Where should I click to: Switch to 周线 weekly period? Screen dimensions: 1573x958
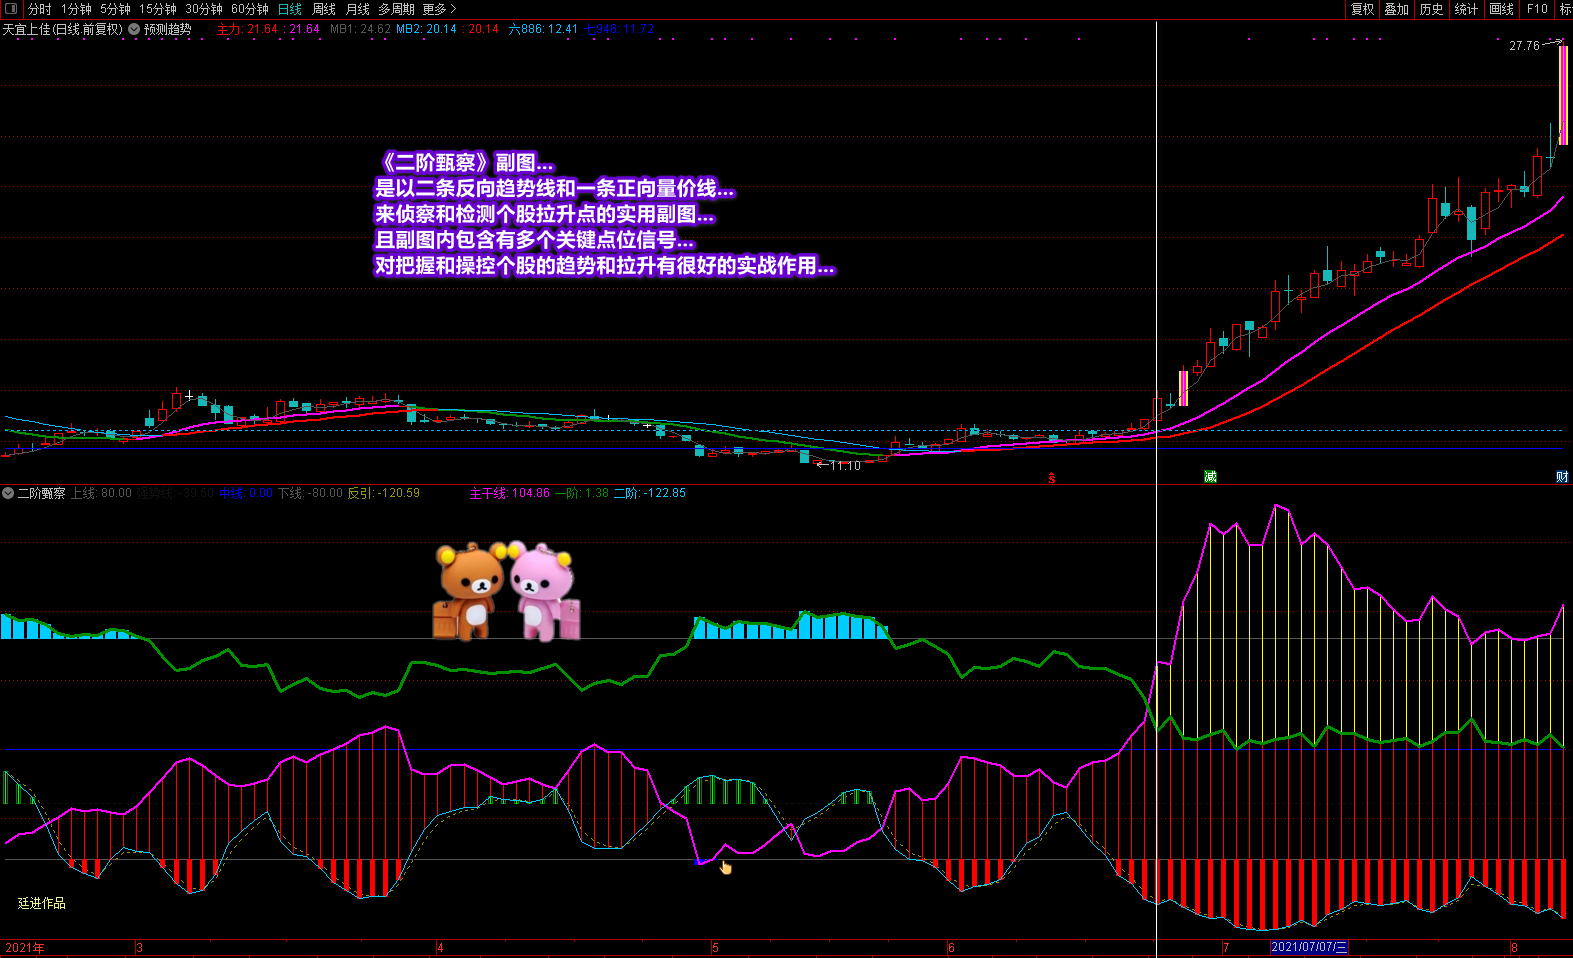coord(324,9)
